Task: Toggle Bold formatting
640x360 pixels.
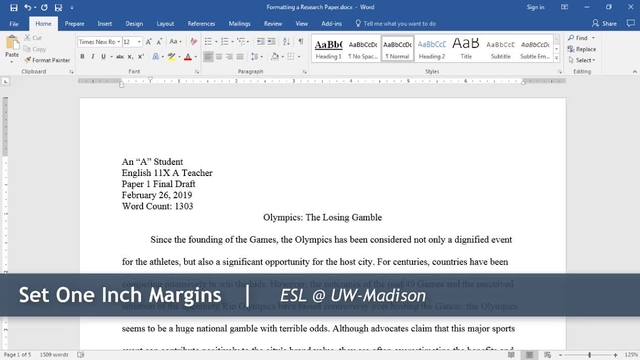Action: tap(82, 57)
